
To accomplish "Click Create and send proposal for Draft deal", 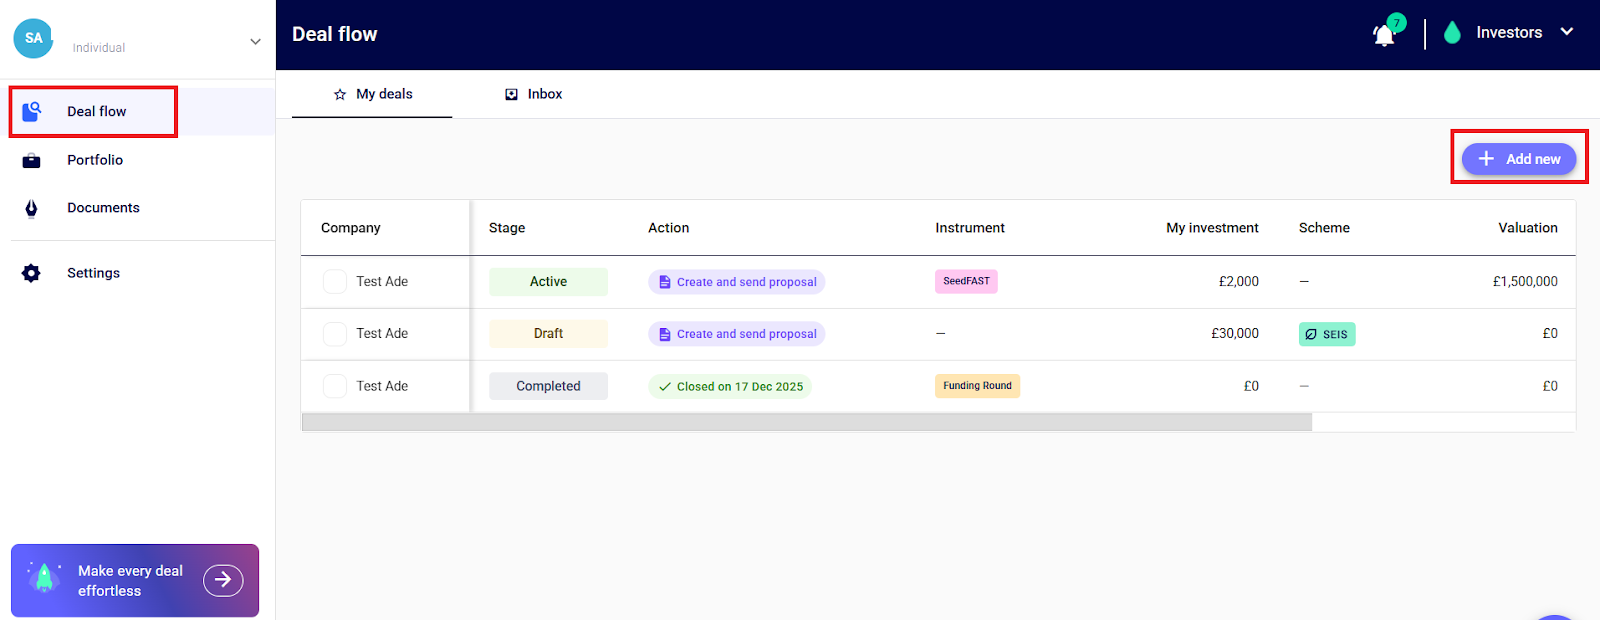I will click(736, 334).
